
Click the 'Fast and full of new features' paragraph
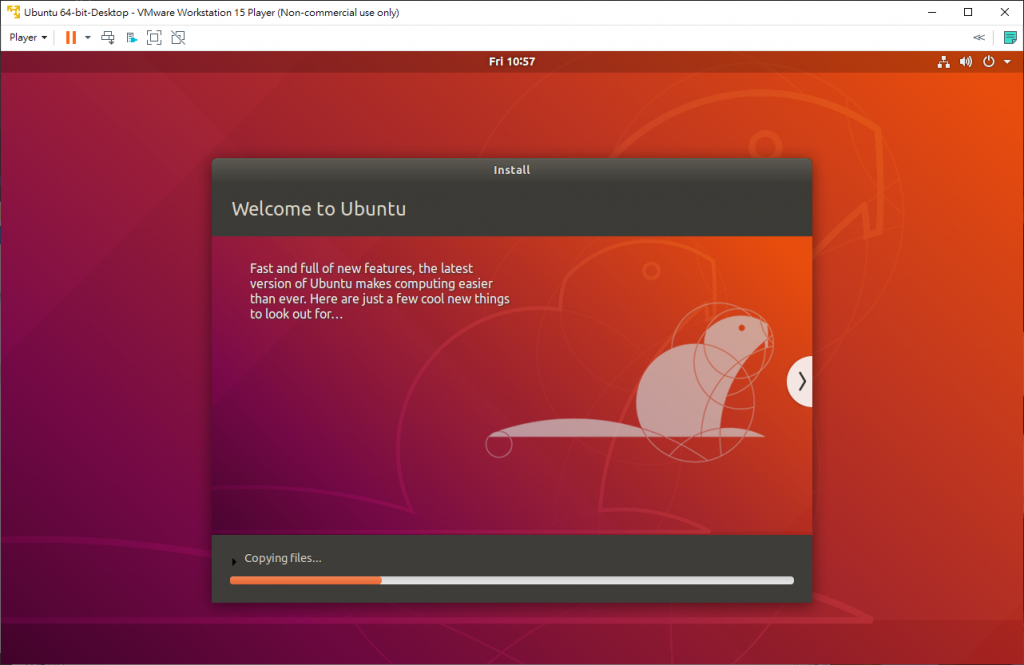pyautogui.click(x=379, y=291)
